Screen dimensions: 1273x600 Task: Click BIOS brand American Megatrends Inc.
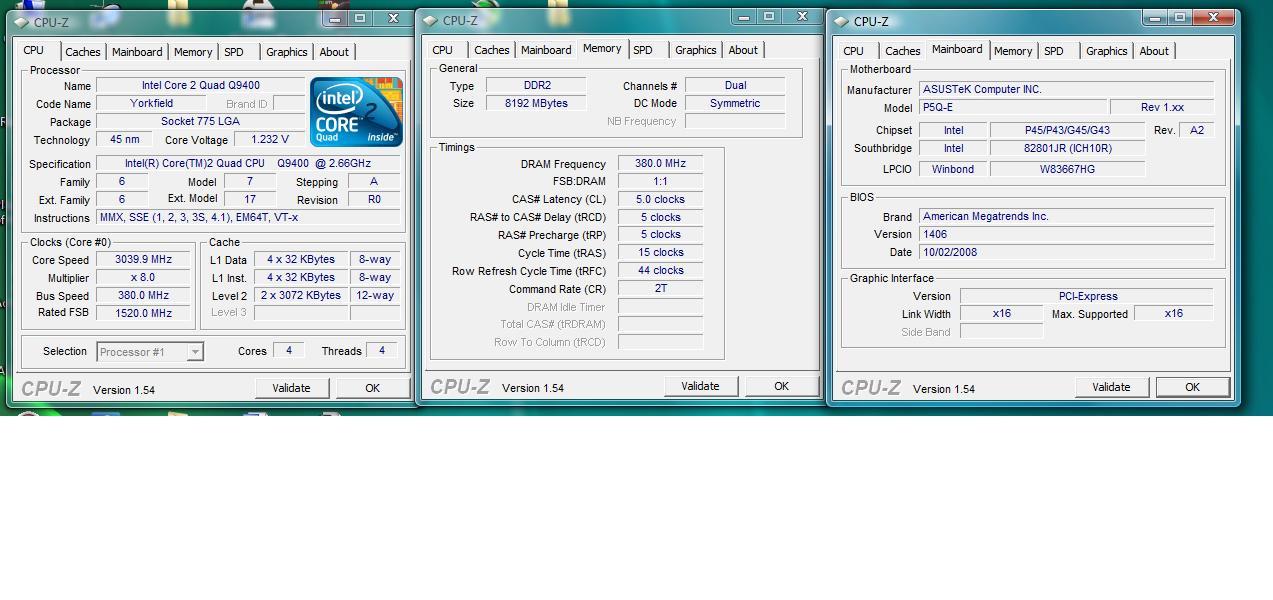coord(1066,217)
